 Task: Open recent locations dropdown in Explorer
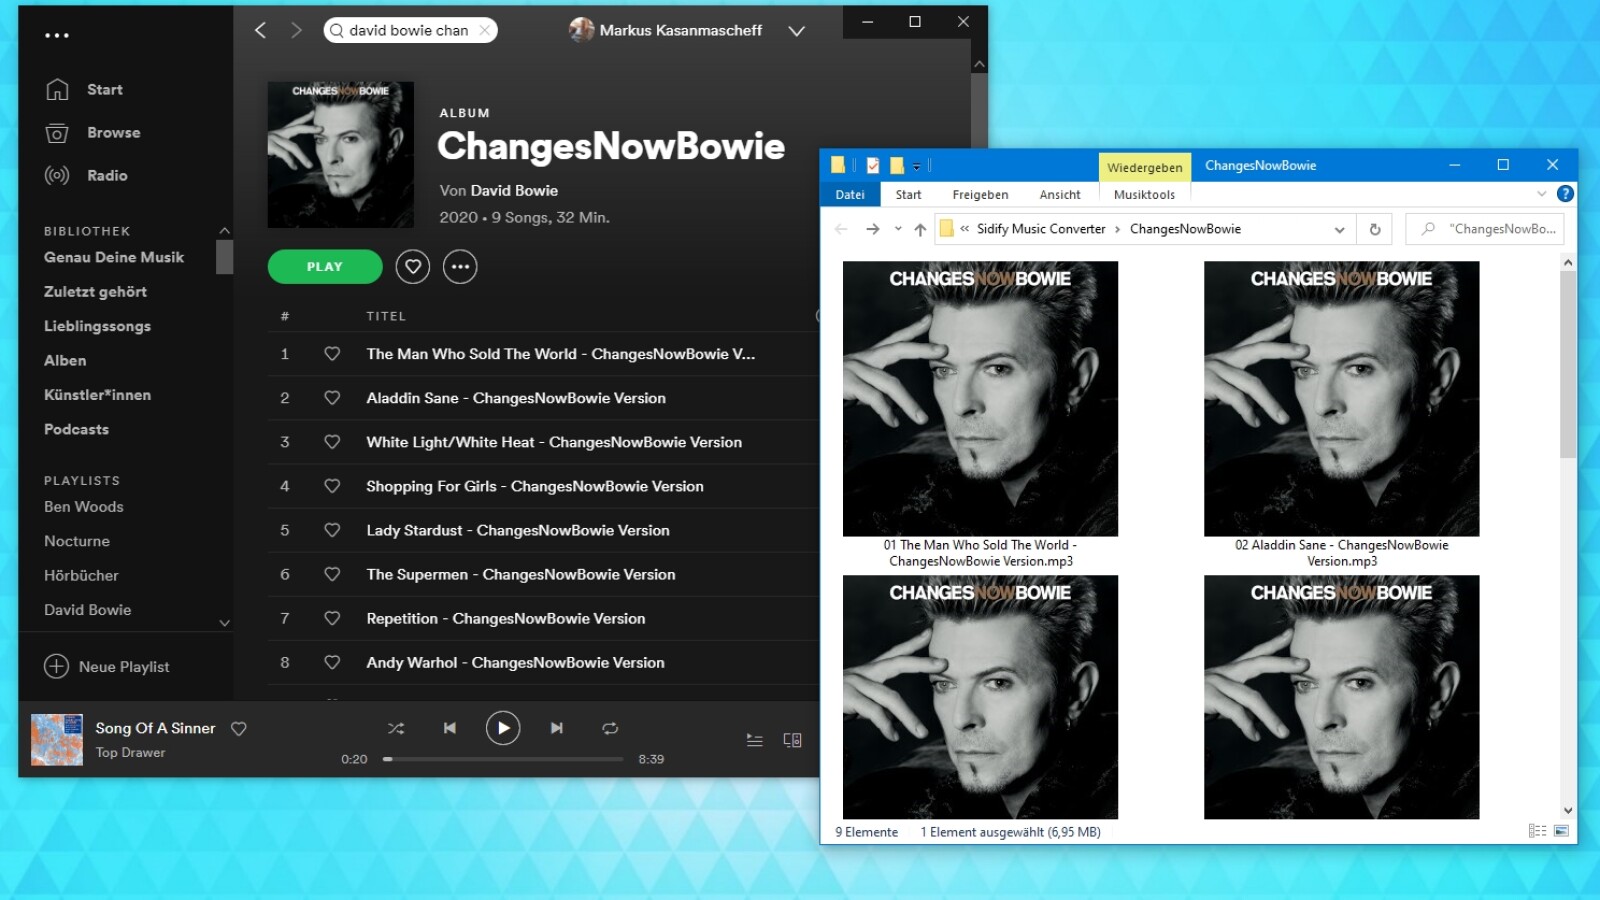[898, 229]
